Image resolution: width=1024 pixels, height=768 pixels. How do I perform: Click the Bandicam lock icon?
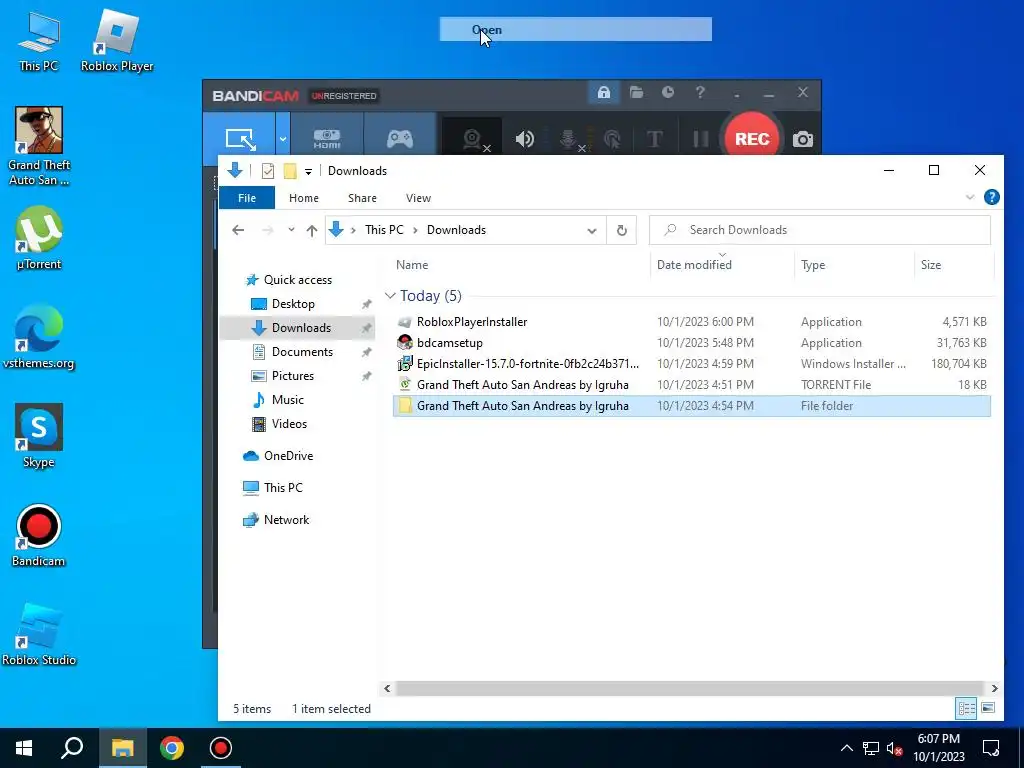pos(603,93)
